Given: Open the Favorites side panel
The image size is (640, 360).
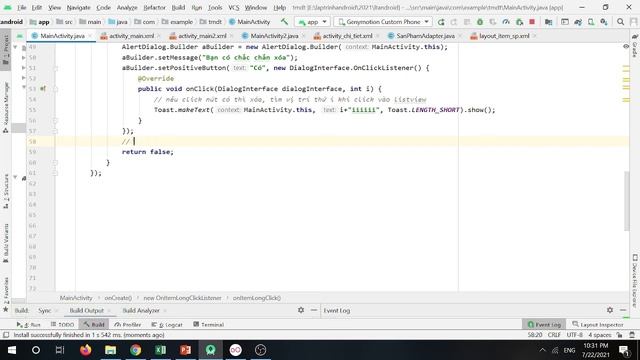Looking at the screenshot, I should click(6, 295).
